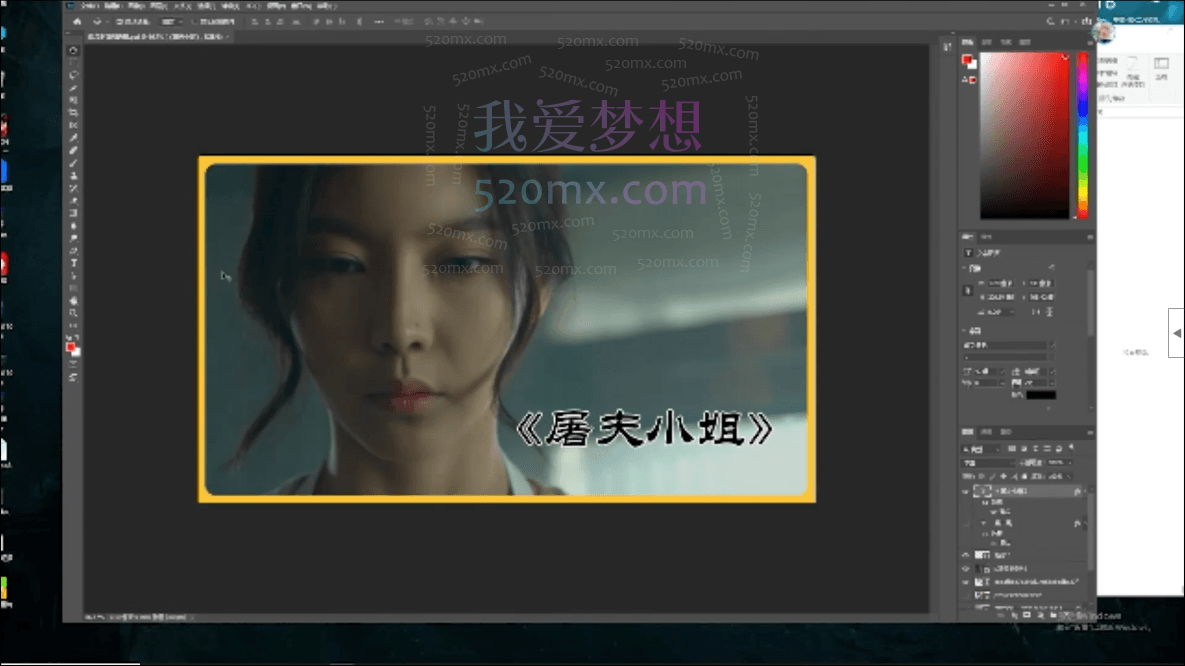Select the Zoom tool in the toolbox
The width and height of the screenshot is (1185, 666).
[73, 313]
